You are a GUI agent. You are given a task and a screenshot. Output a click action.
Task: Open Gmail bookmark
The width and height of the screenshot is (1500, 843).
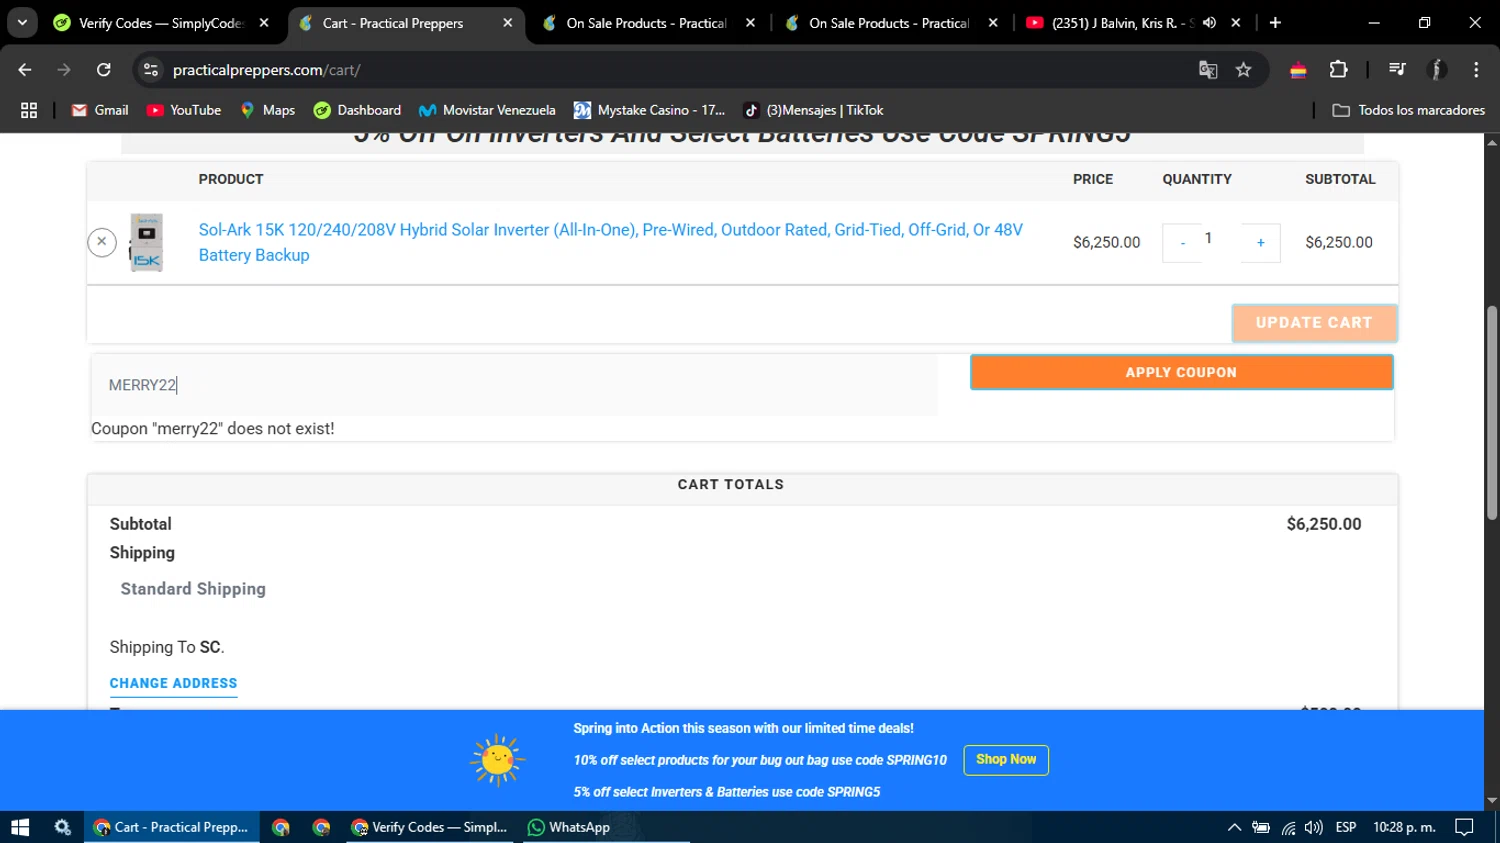[100, 110]
